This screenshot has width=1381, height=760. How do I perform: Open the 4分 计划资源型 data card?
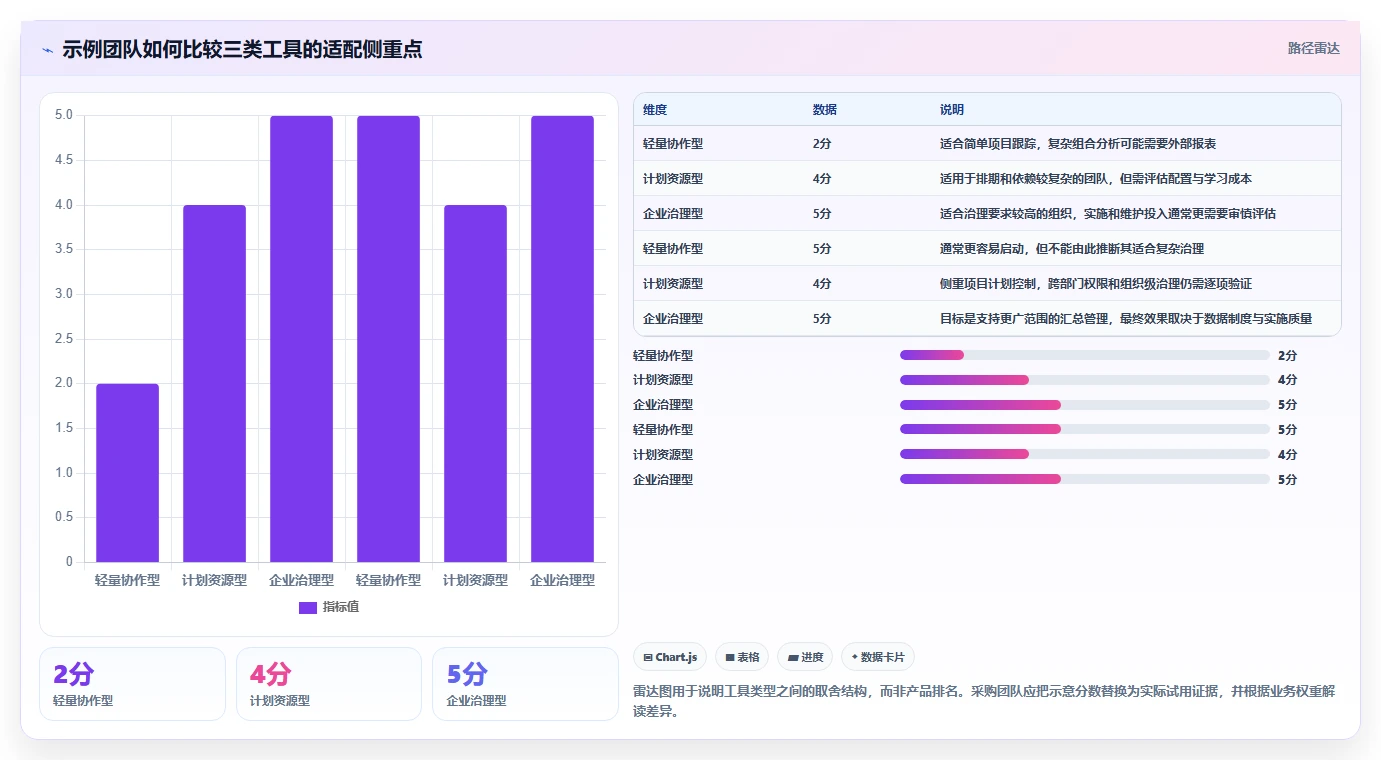pos(329,684)
